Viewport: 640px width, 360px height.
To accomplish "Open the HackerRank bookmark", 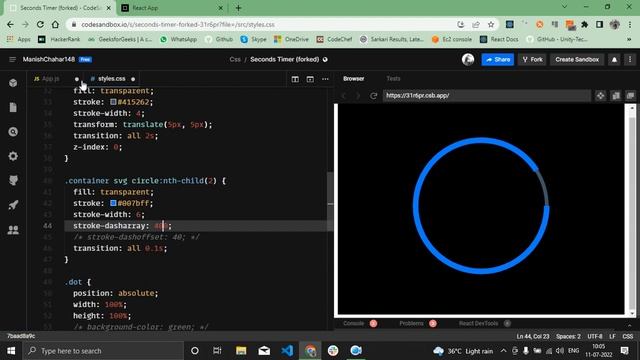I will 60,39.
